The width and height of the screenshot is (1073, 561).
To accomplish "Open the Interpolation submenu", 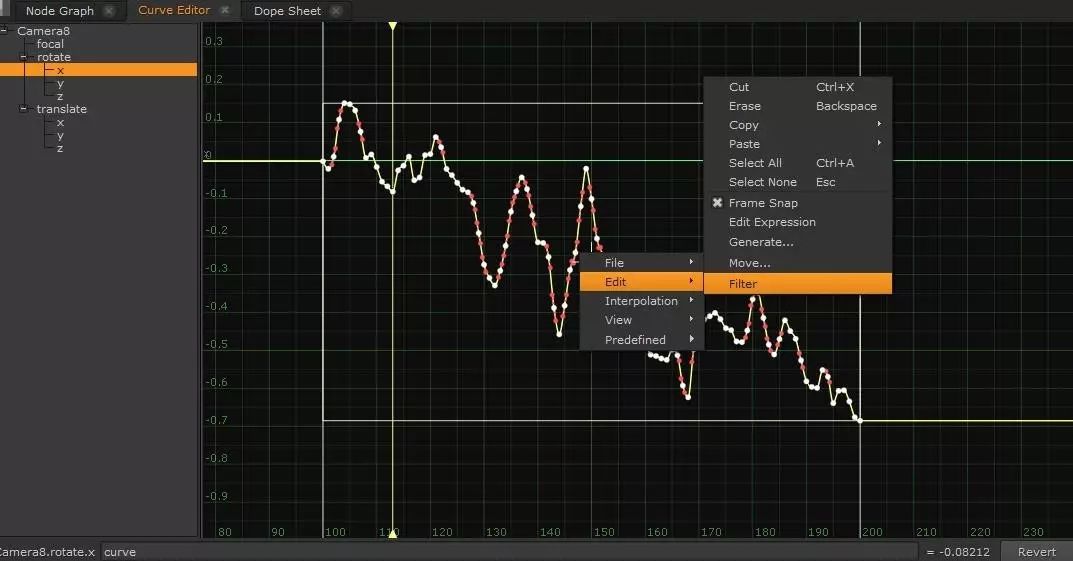I will pyautogui.click(x=642, y=301).
